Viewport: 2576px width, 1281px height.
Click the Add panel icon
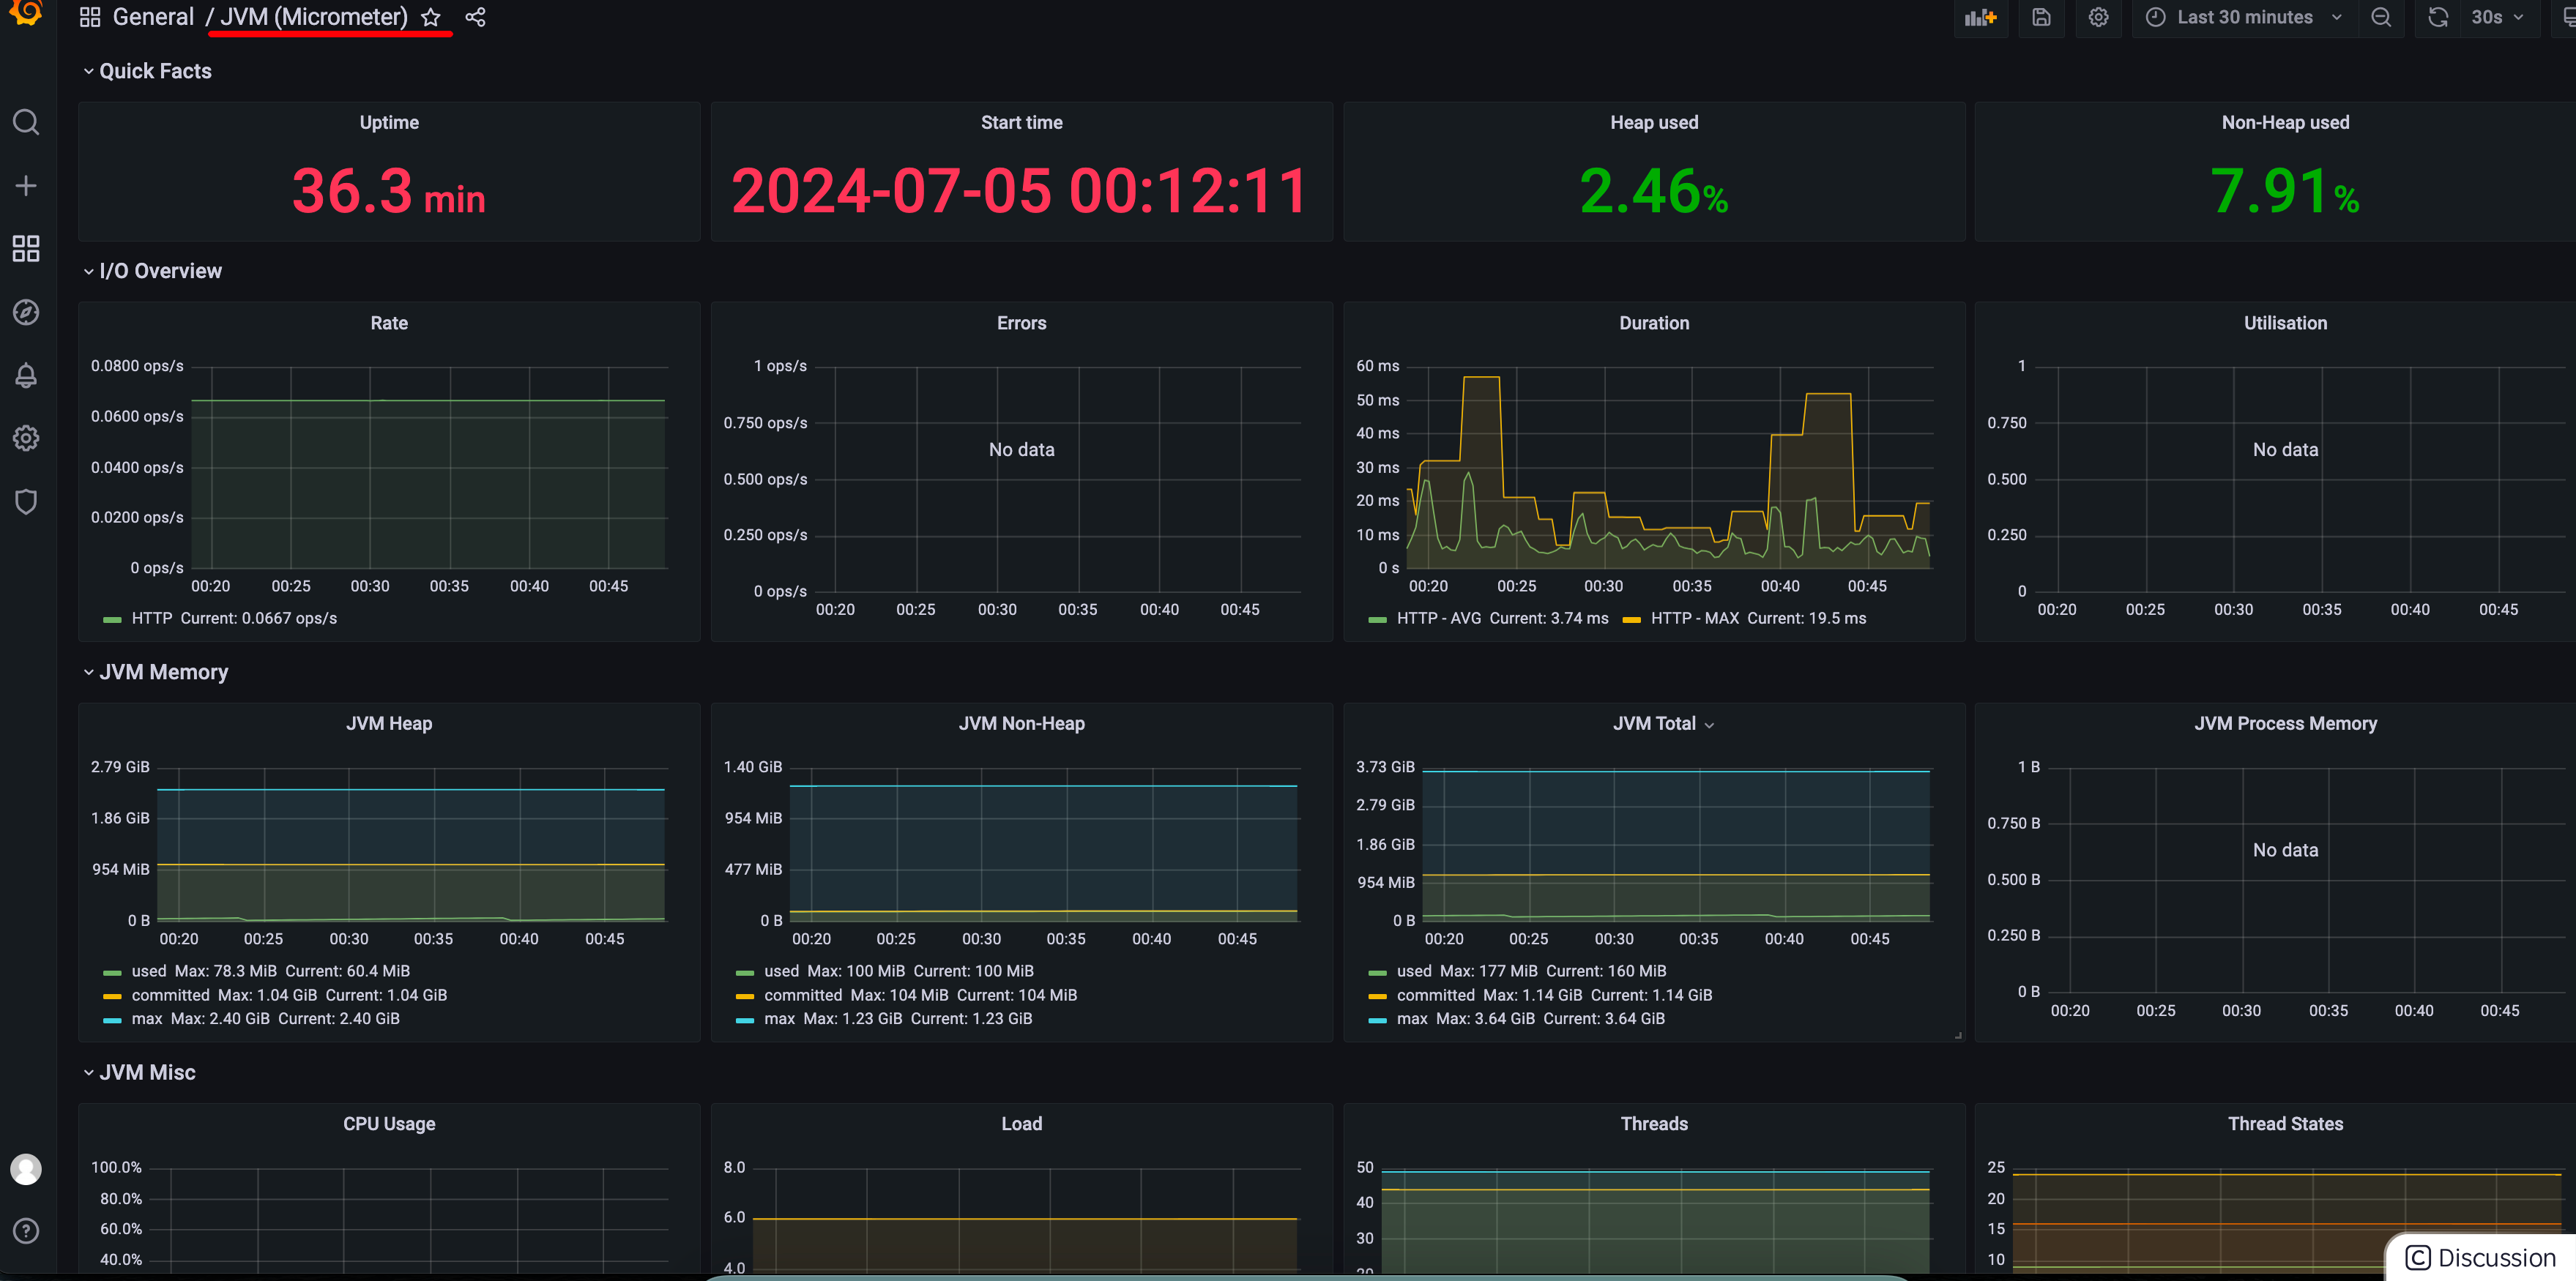tap(1980, 17)
